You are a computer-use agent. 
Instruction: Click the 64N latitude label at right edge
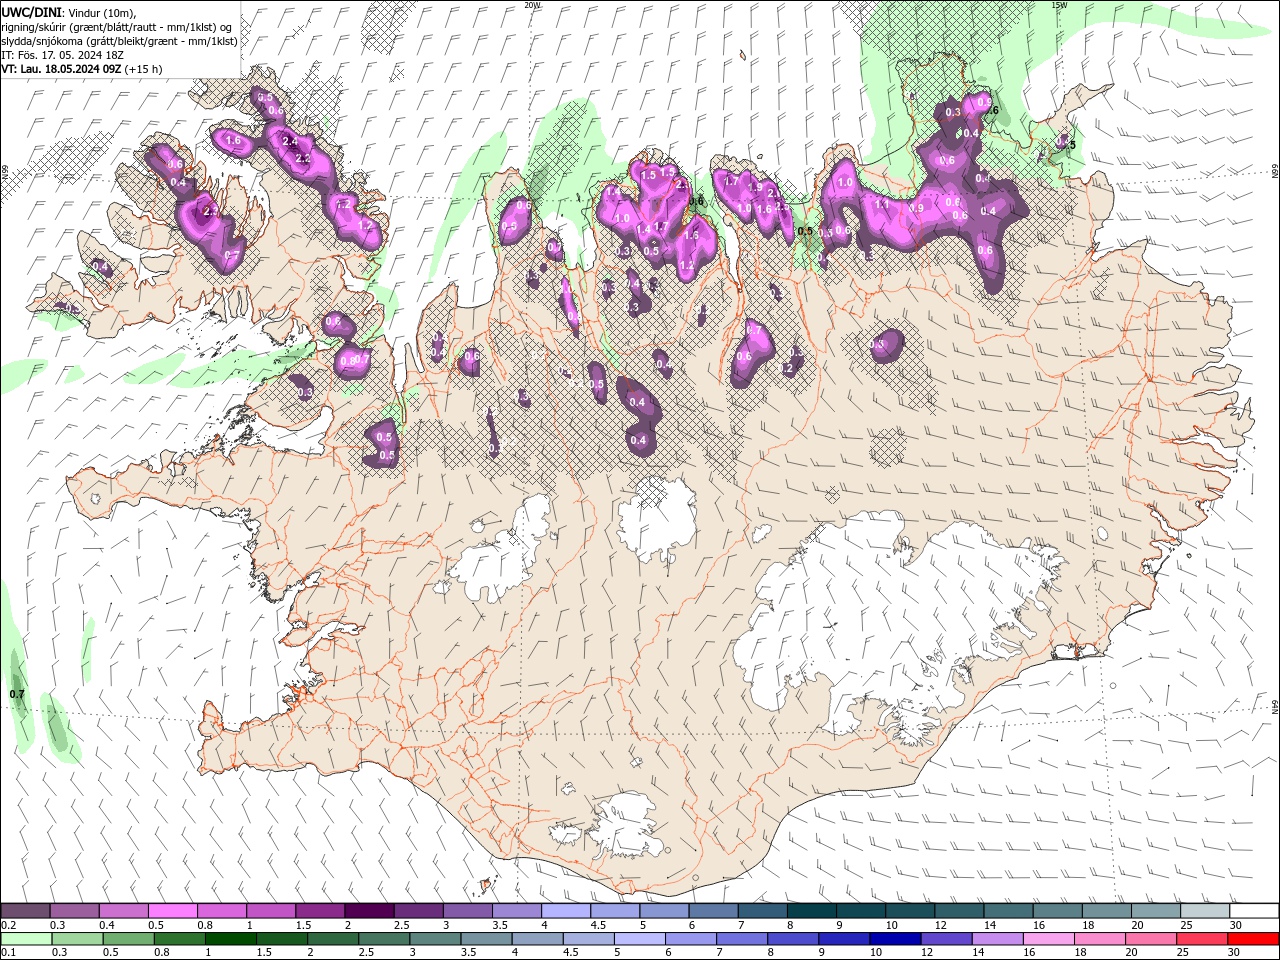tap(1275, 706)
